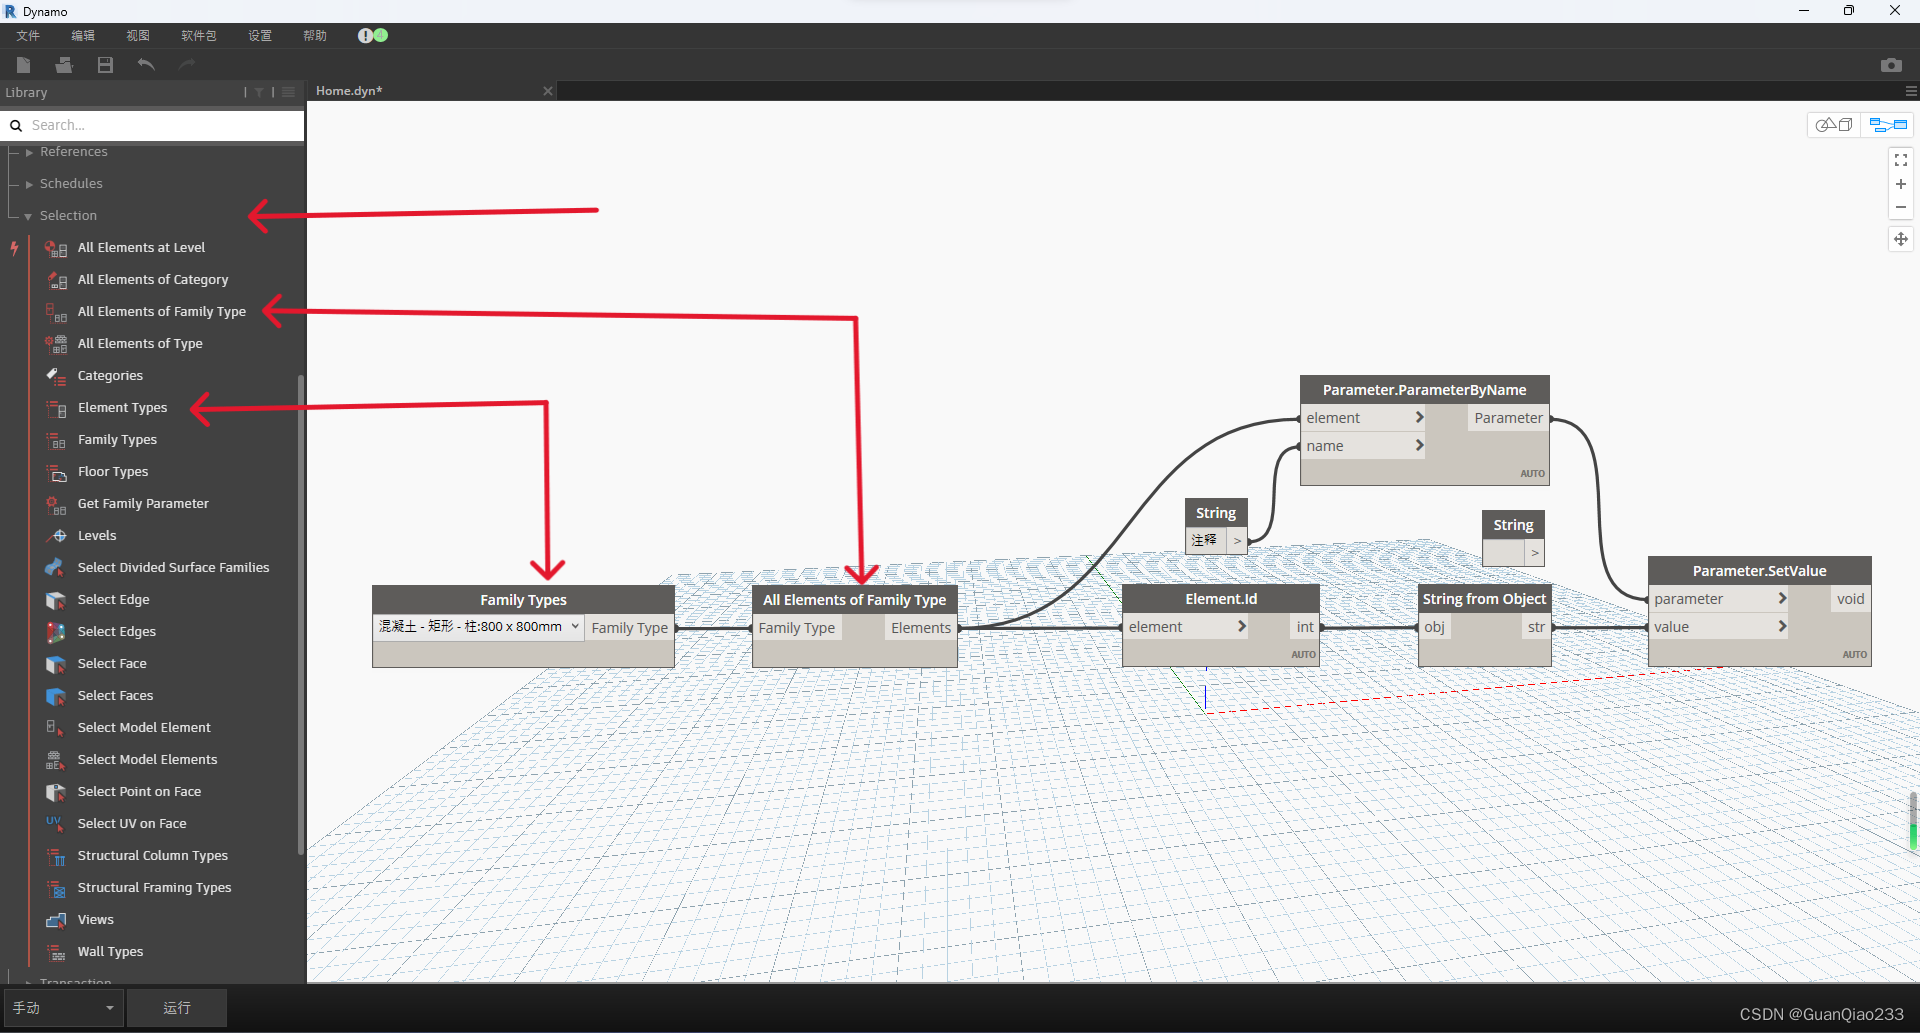Export workspace as image via the camera icon
The image size is (1920, 1033).
[x=1892, y=64]
